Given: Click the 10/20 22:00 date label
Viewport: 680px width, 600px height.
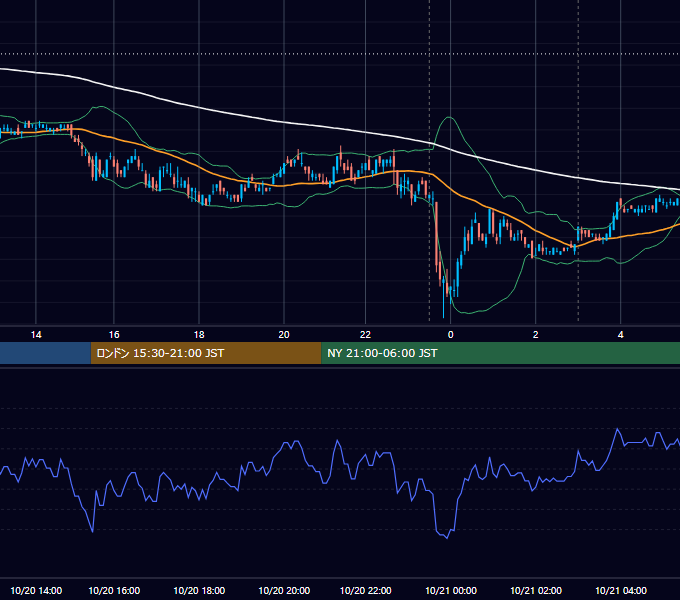Looking at the screenshot, I should [366, 590].
